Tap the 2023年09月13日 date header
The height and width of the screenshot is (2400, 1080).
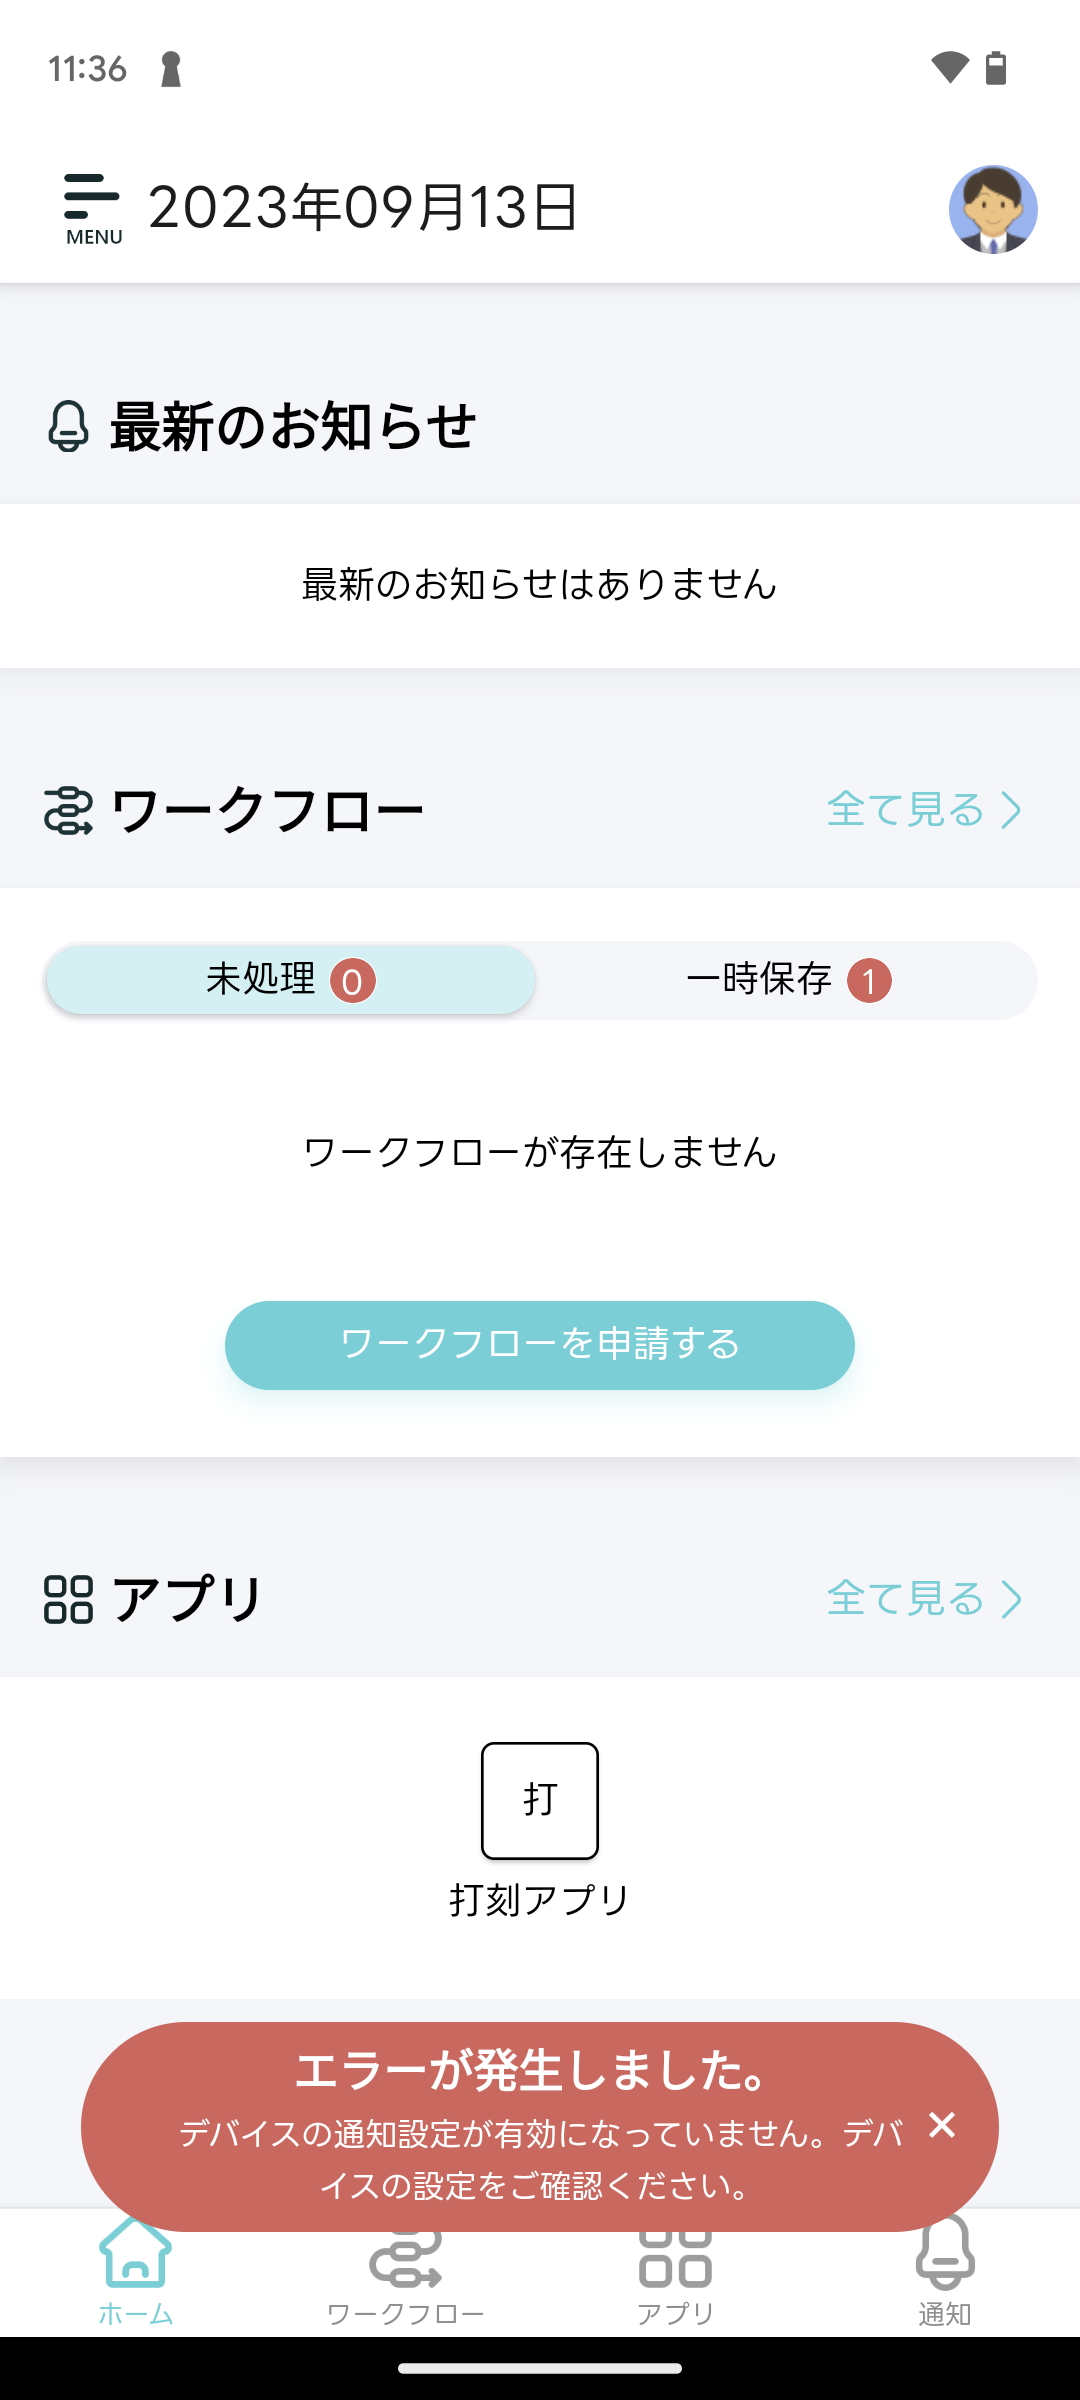click(363, 208)
